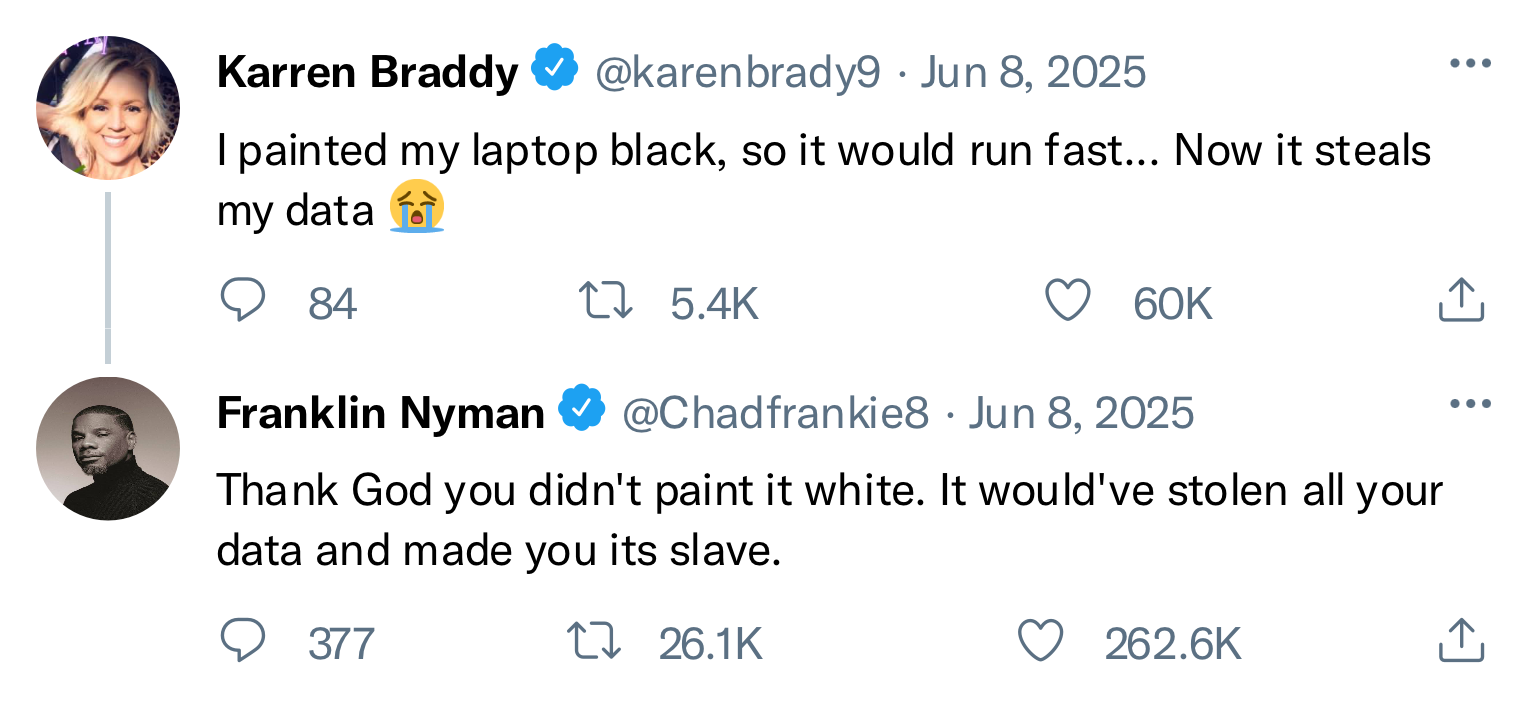
Task: Click Karren Braddy's verified badge
Action: [x=553, y=70]
